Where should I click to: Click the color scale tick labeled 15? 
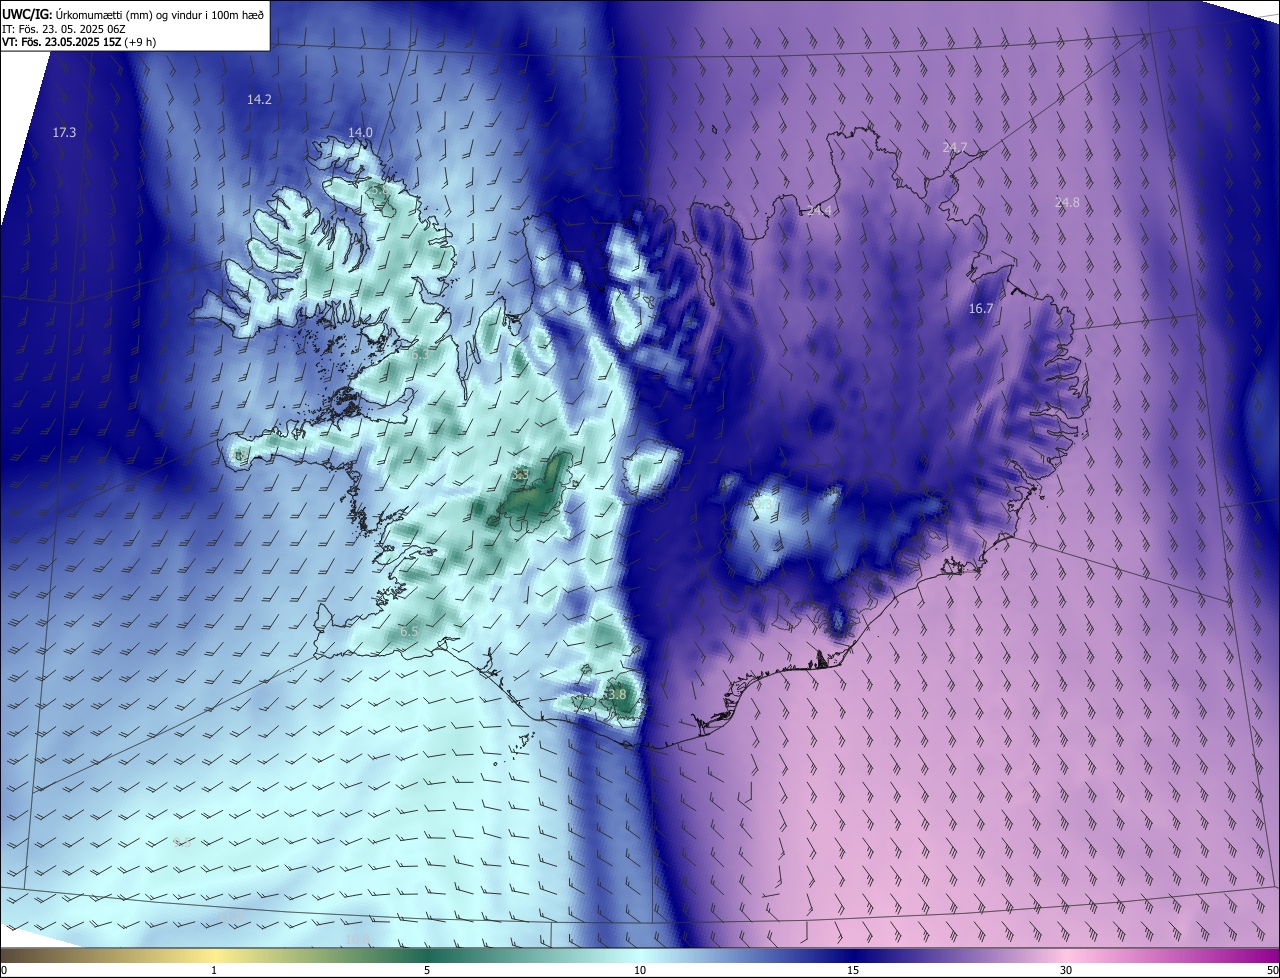853,970
